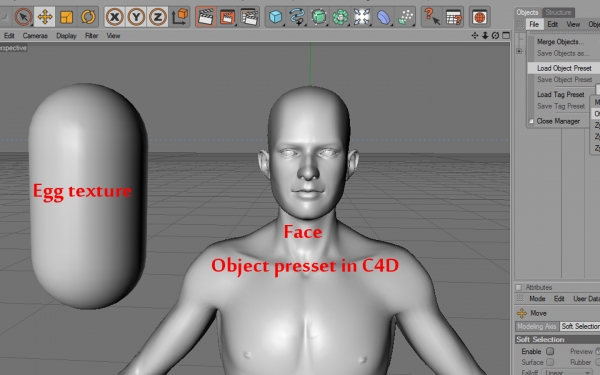
Task: Click viewport maximize square icon
Action: point(506,36)
